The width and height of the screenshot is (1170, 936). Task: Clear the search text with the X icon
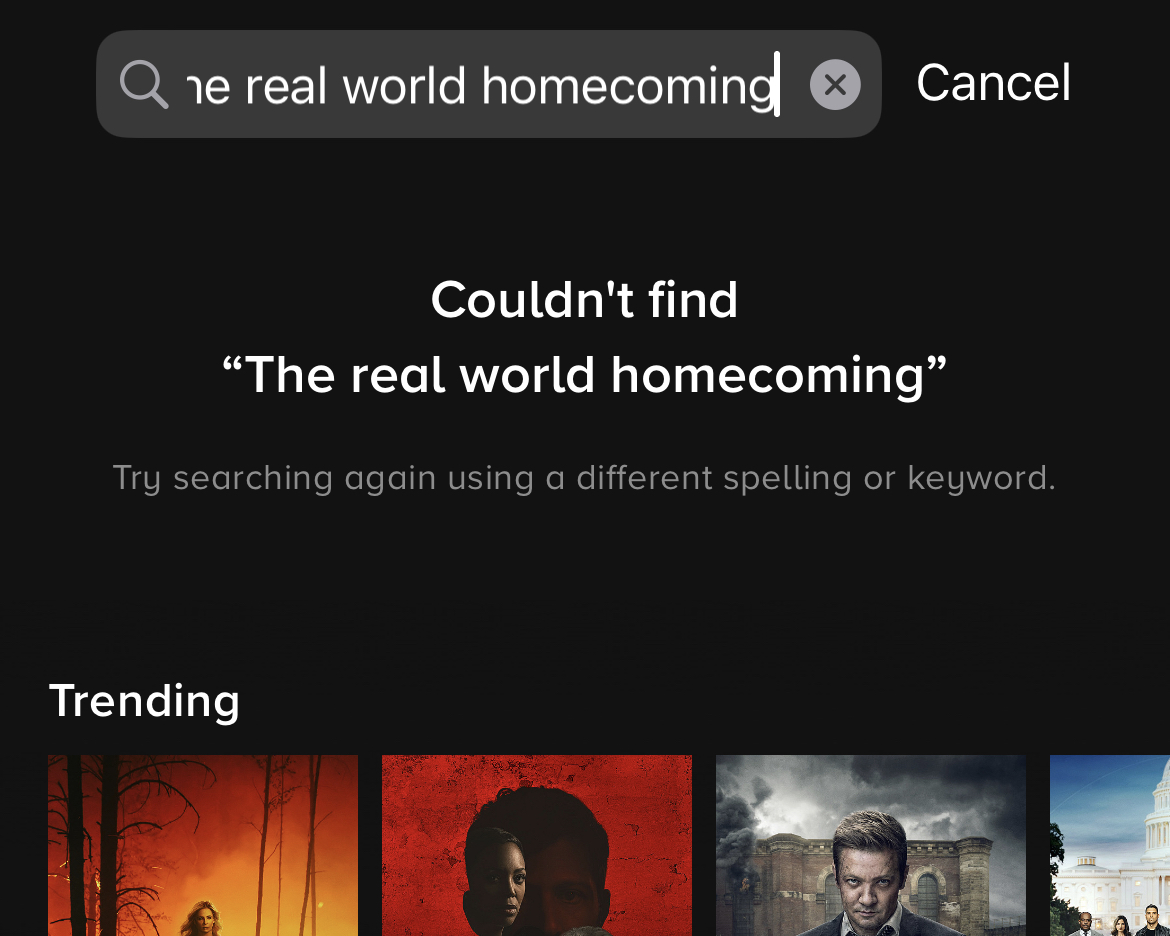click(x=835, y=84)
